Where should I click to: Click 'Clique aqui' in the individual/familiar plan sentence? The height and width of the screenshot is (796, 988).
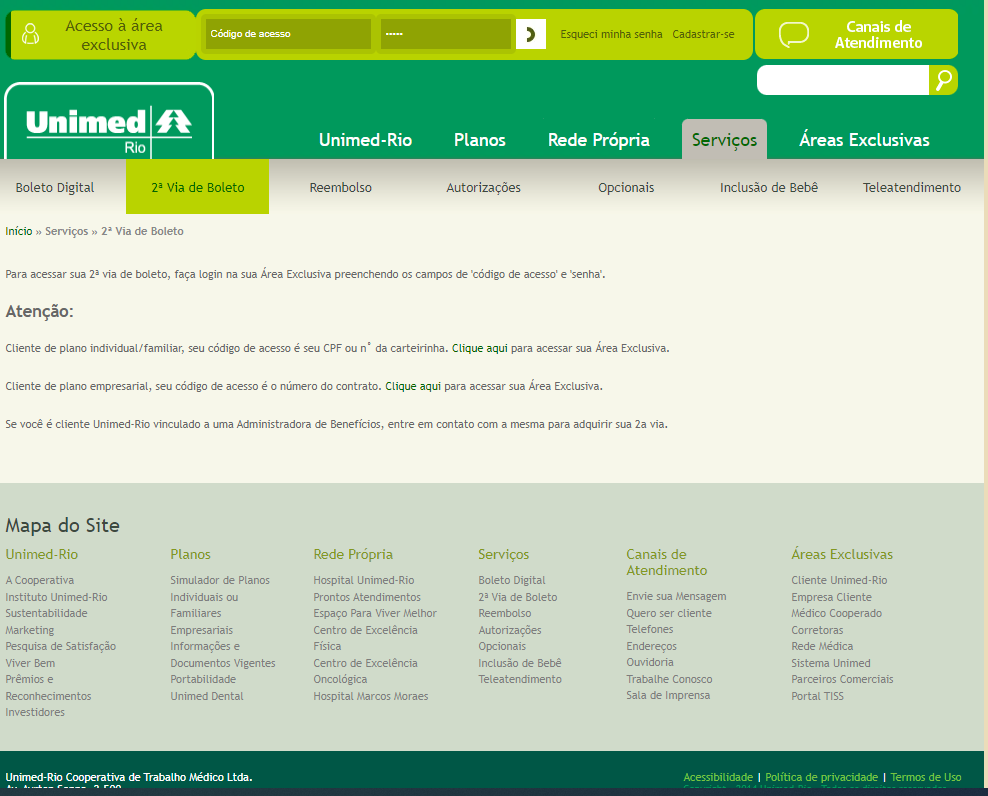click(x=480, y=348)
